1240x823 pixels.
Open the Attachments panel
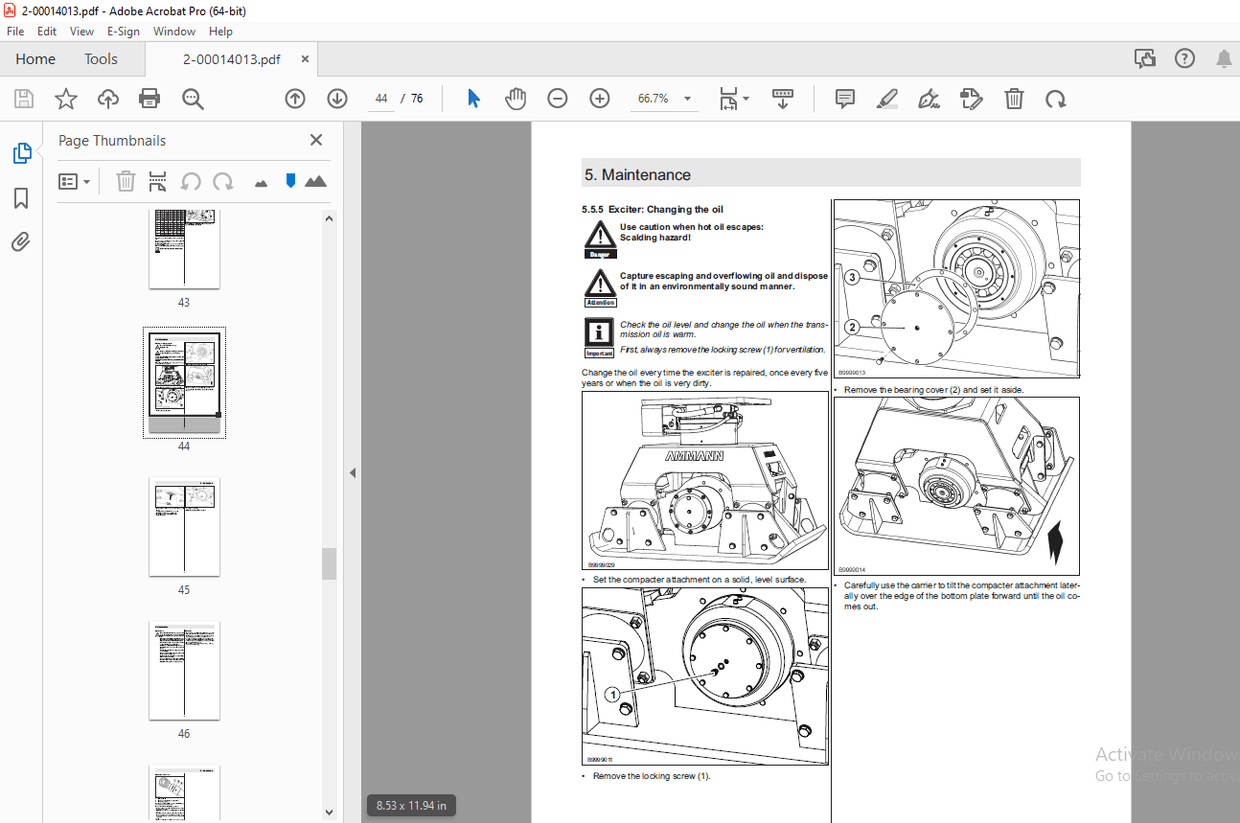click(22, 241)
